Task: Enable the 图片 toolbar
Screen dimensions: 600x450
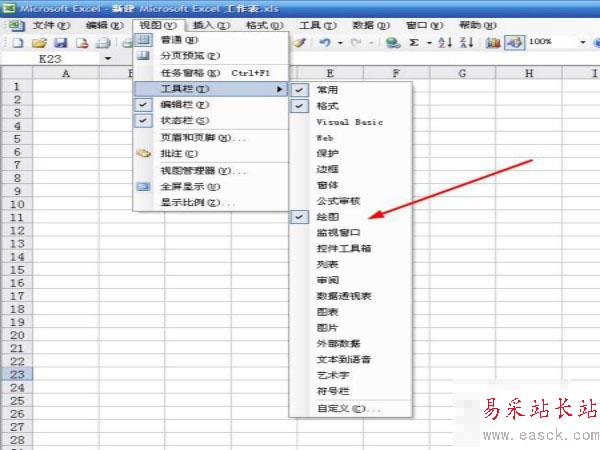Action: click(351, 328)
